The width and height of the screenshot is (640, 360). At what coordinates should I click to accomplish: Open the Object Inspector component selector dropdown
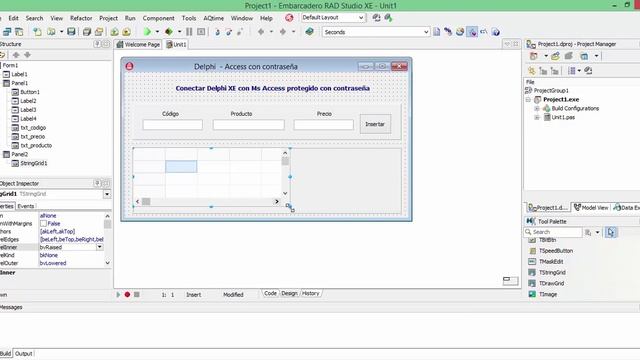point(107,194)
